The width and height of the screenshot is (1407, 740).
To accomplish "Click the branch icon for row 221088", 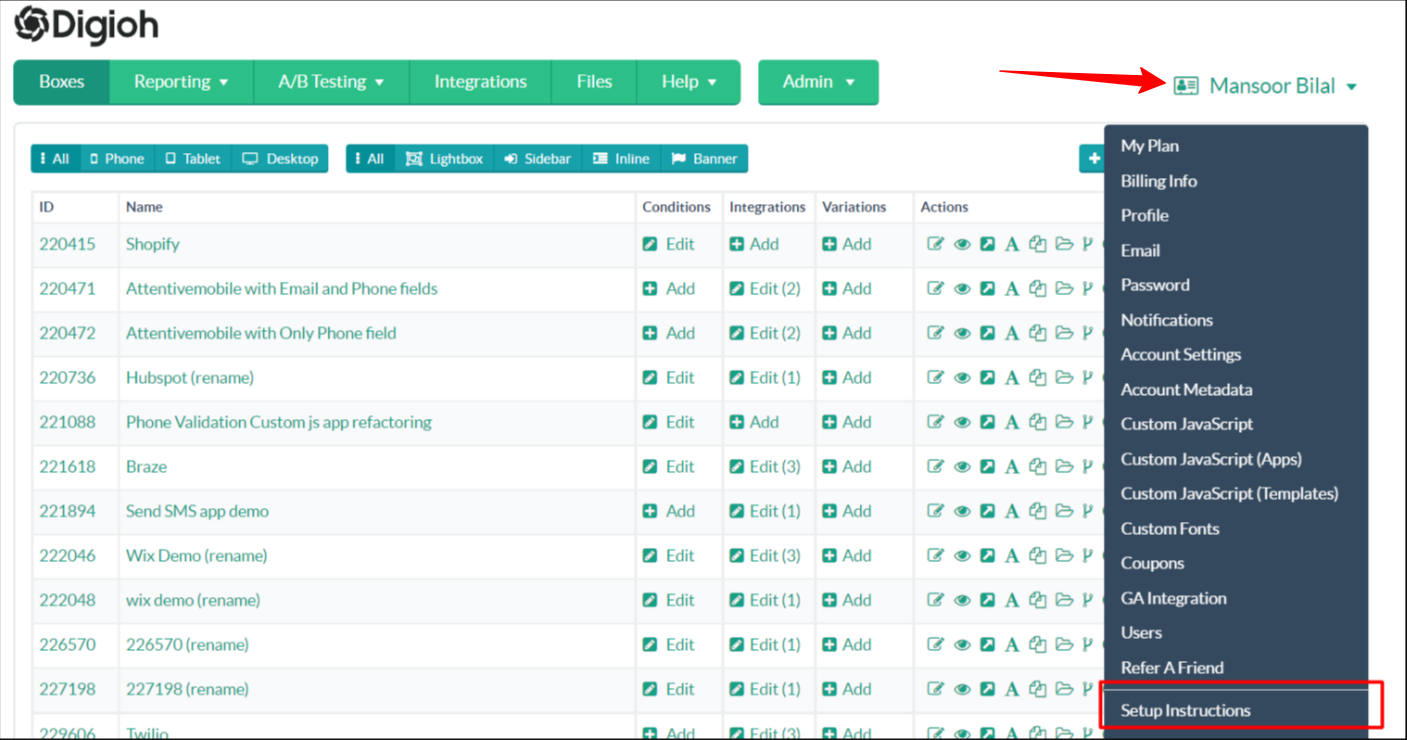I will click(1087, 422).
